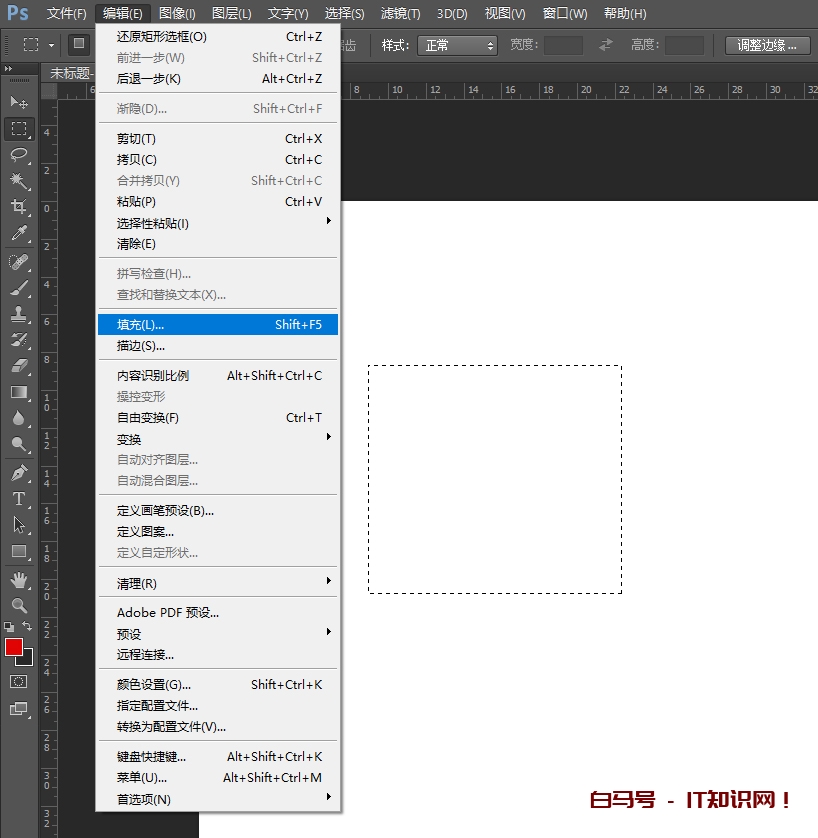Click the 调整边缘... (Refine Edge) button
This screenshot has height=838, width=818.
pyautogui.click(x=767, y=45)
